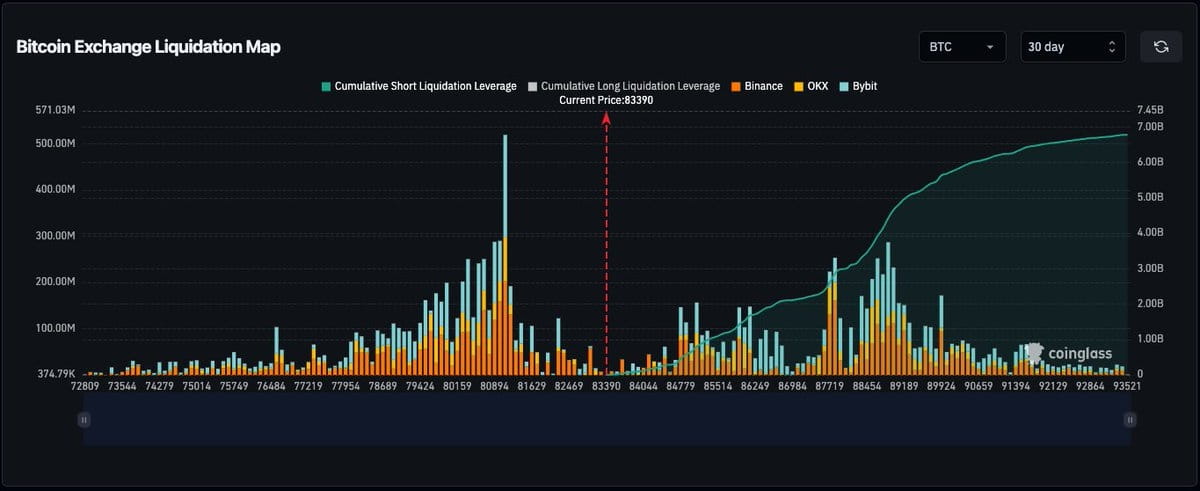Click the green Short Liquidation legend swatch
Viewport: 1200px width, 491px height.
pos(325,87)
